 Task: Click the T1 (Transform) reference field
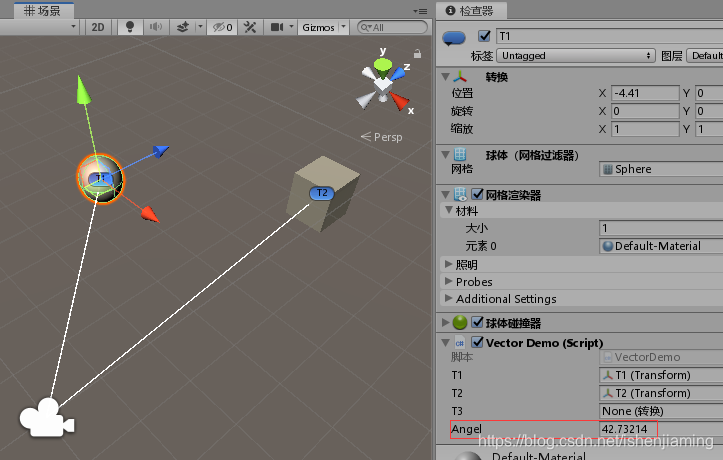[661, 375]
